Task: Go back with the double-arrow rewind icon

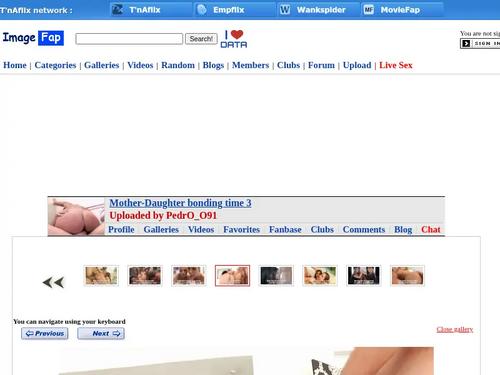Action: tap(53, 282)
